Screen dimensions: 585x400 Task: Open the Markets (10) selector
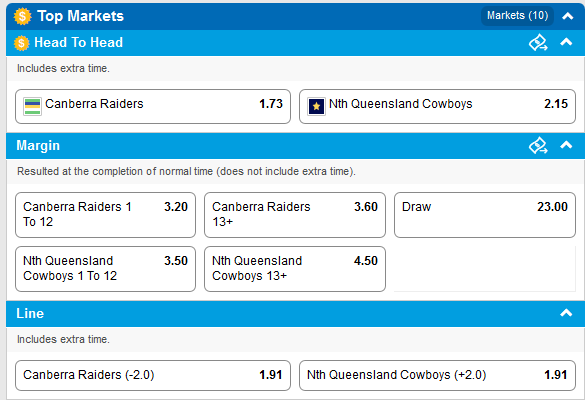pos(517,16)
